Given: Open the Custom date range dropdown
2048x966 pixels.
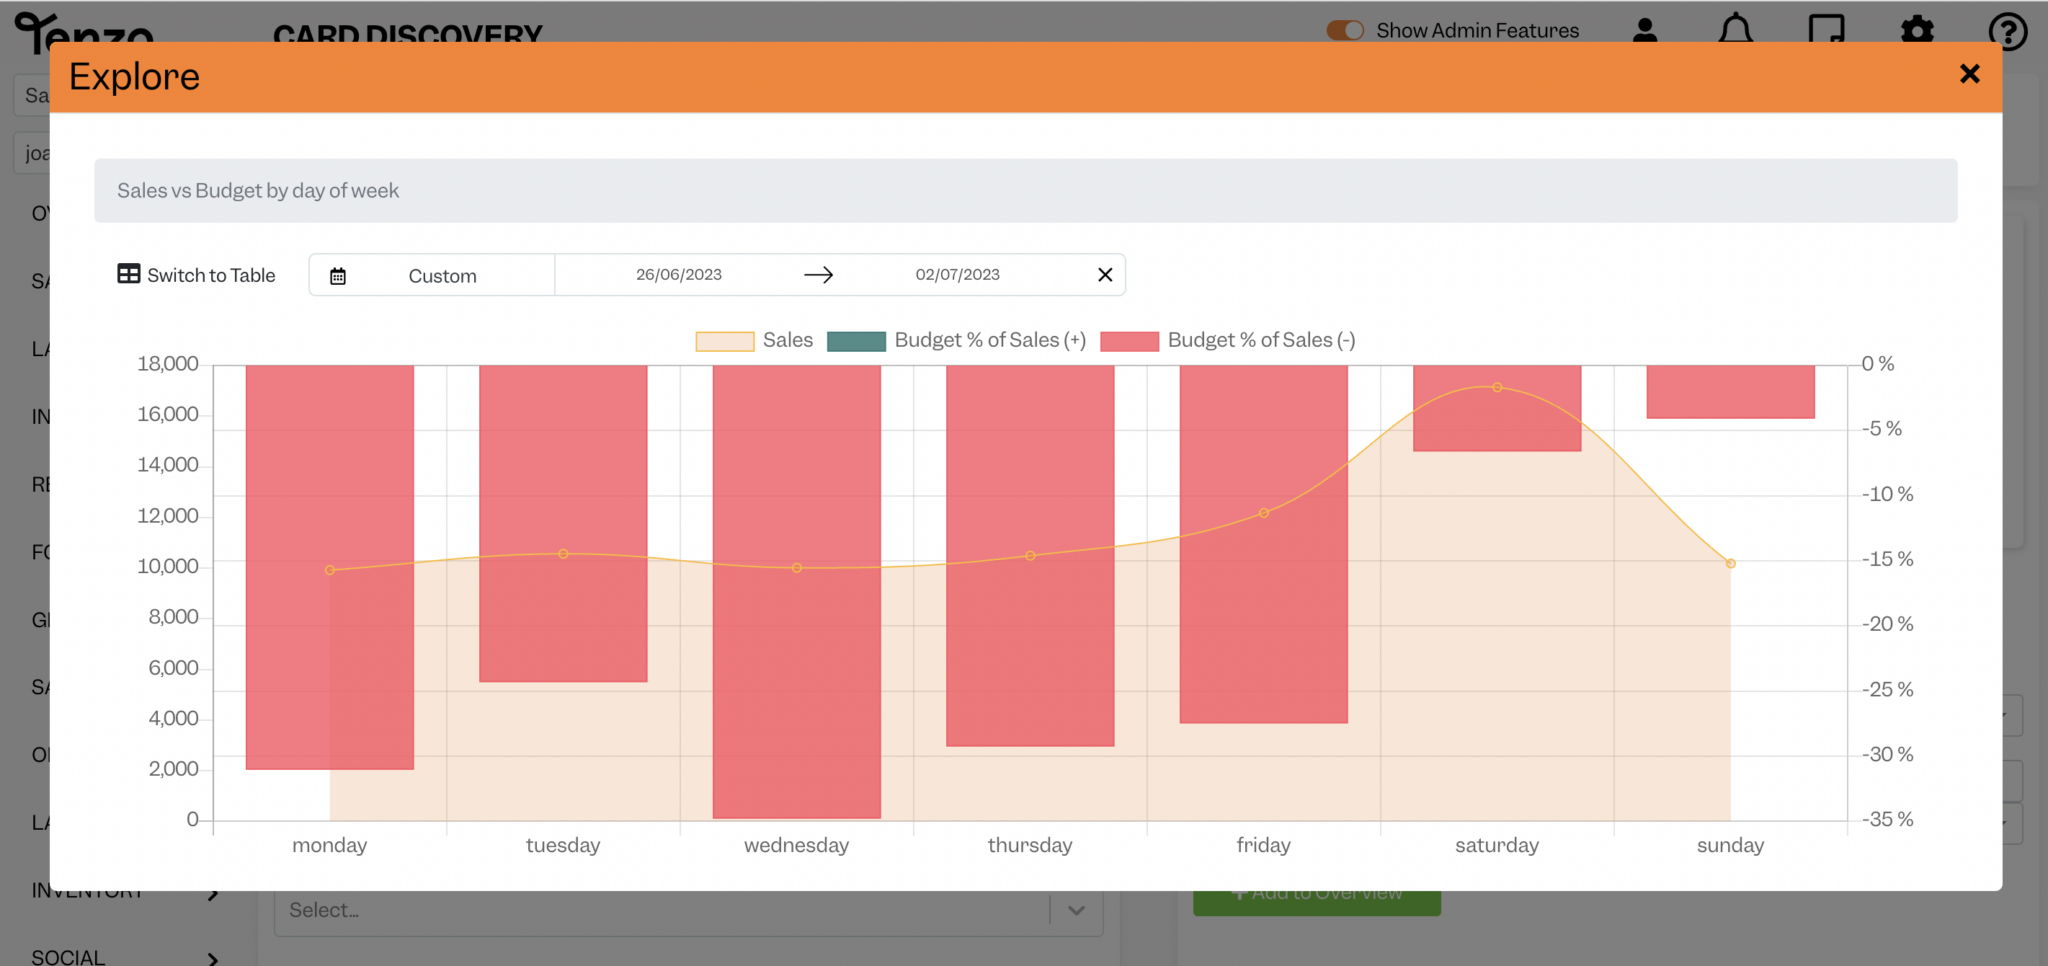Looking at the screenshot, I should [442, 274].
